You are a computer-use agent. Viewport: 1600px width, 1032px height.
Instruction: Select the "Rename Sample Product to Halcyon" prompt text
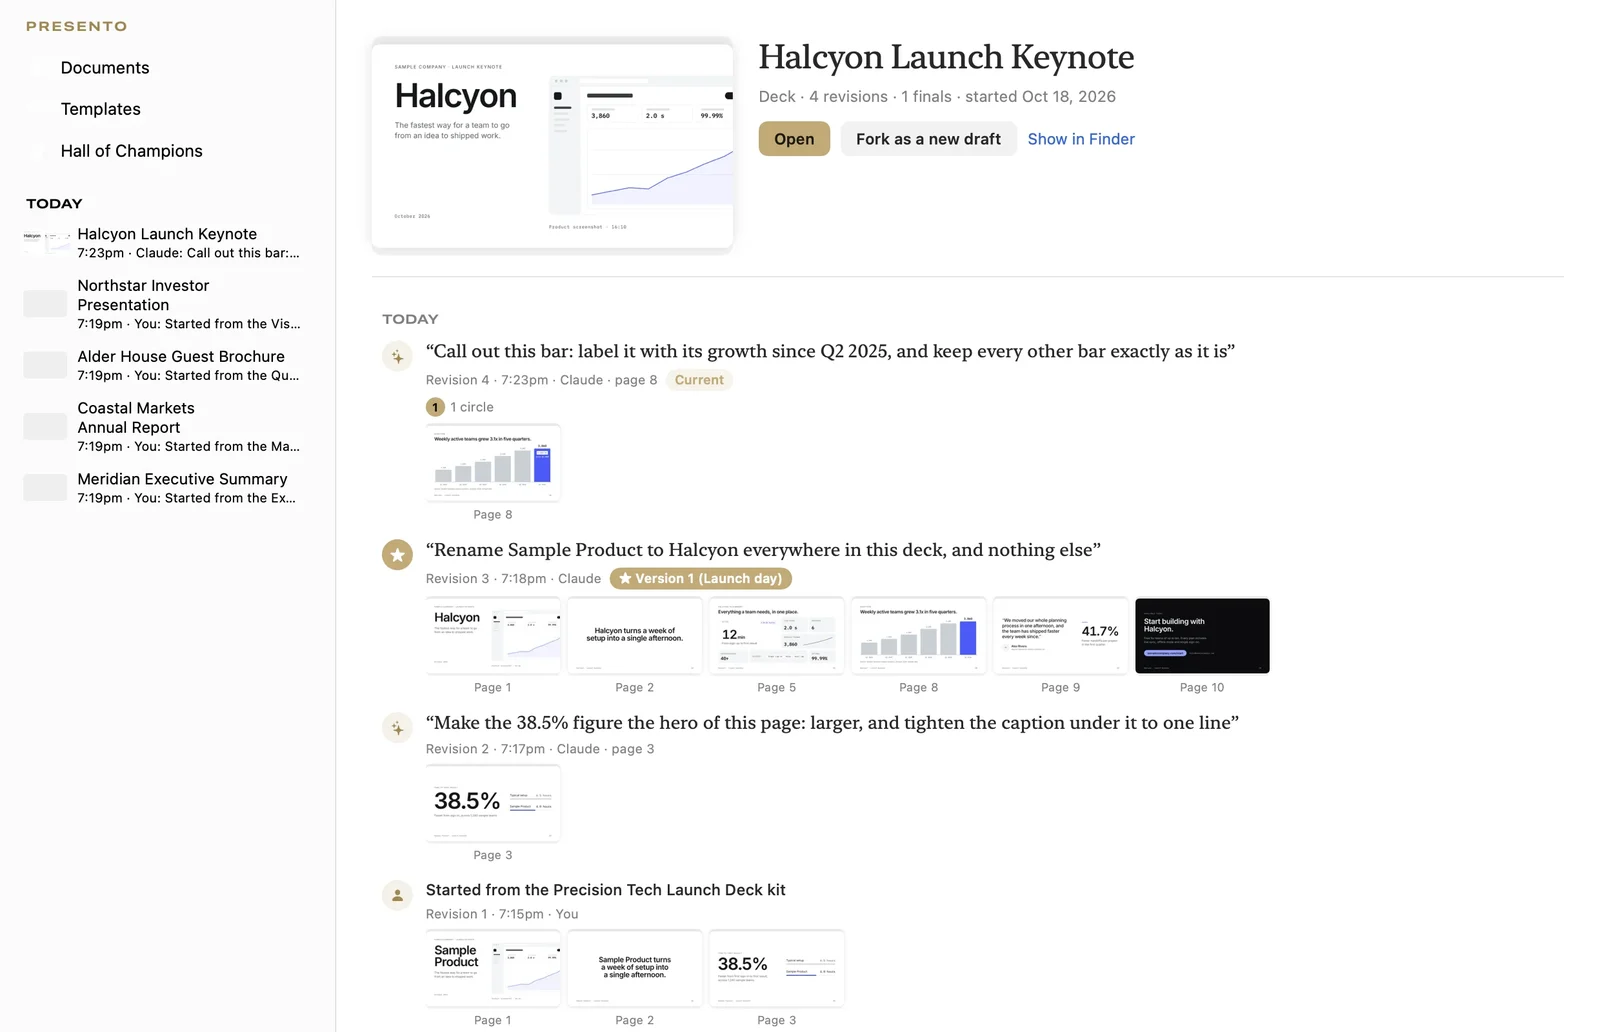pyautogui.click(x=763, y=550)
